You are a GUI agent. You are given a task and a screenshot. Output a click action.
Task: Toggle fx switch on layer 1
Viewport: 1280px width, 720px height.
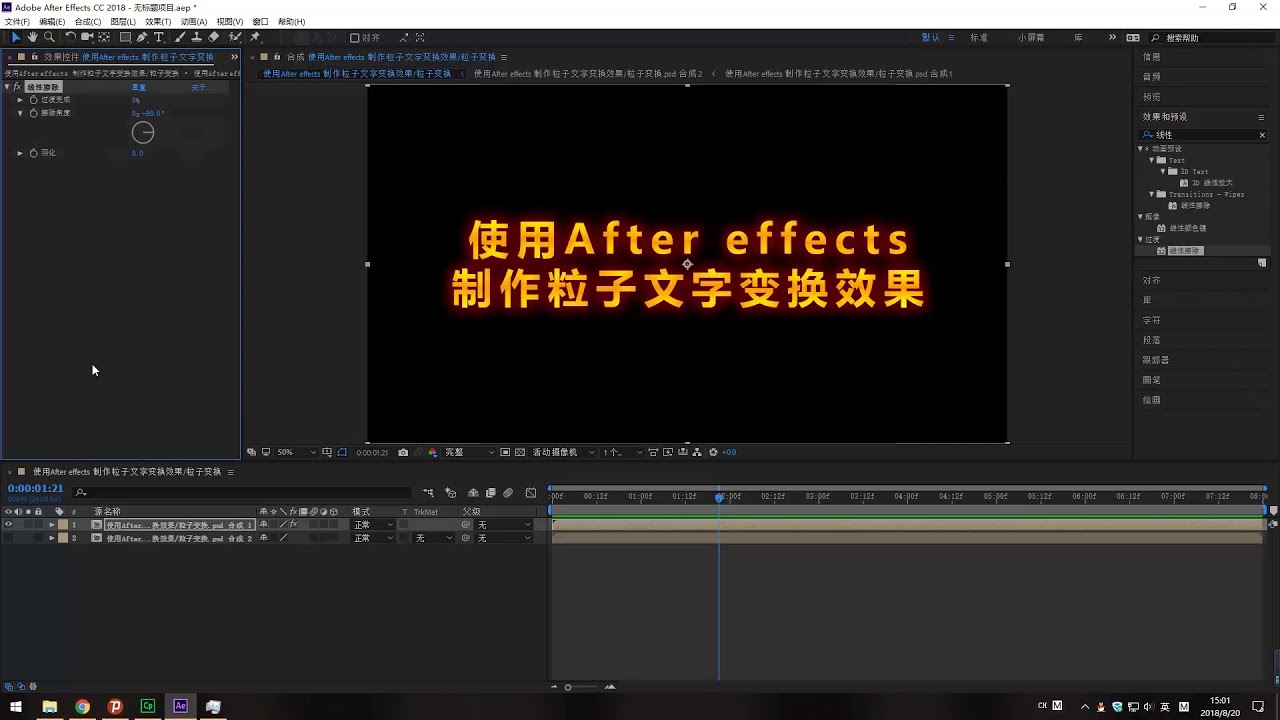coord(293,525)
